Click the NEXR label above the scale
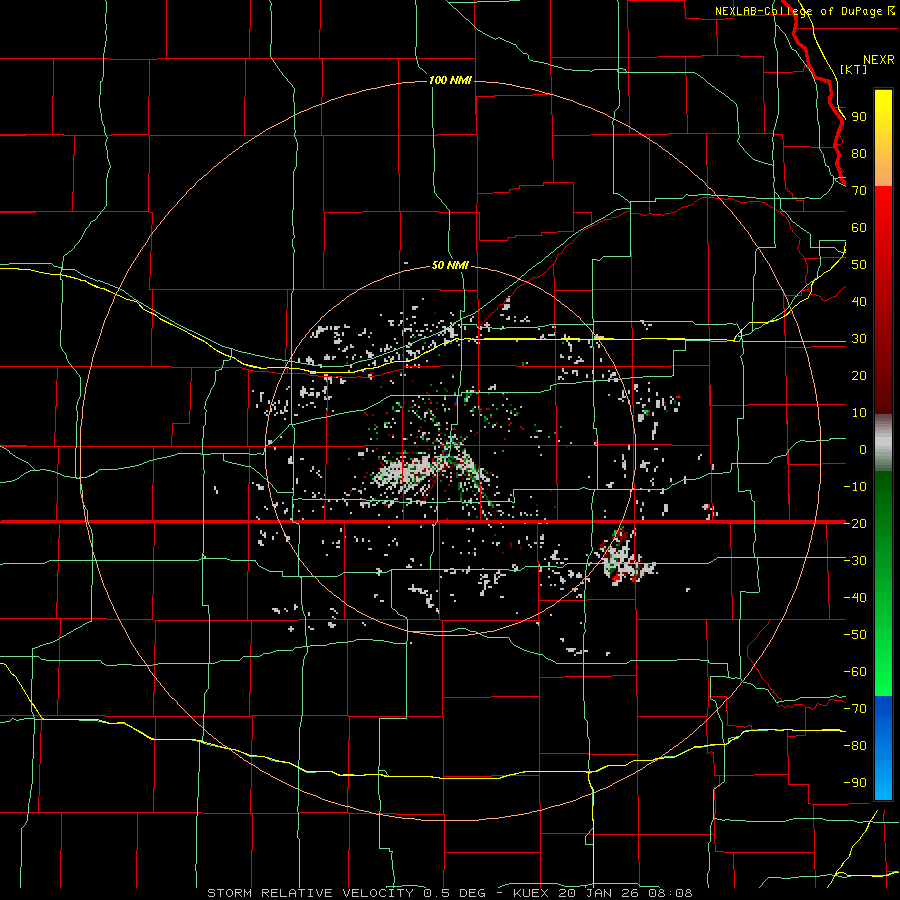 coord(878,60)
